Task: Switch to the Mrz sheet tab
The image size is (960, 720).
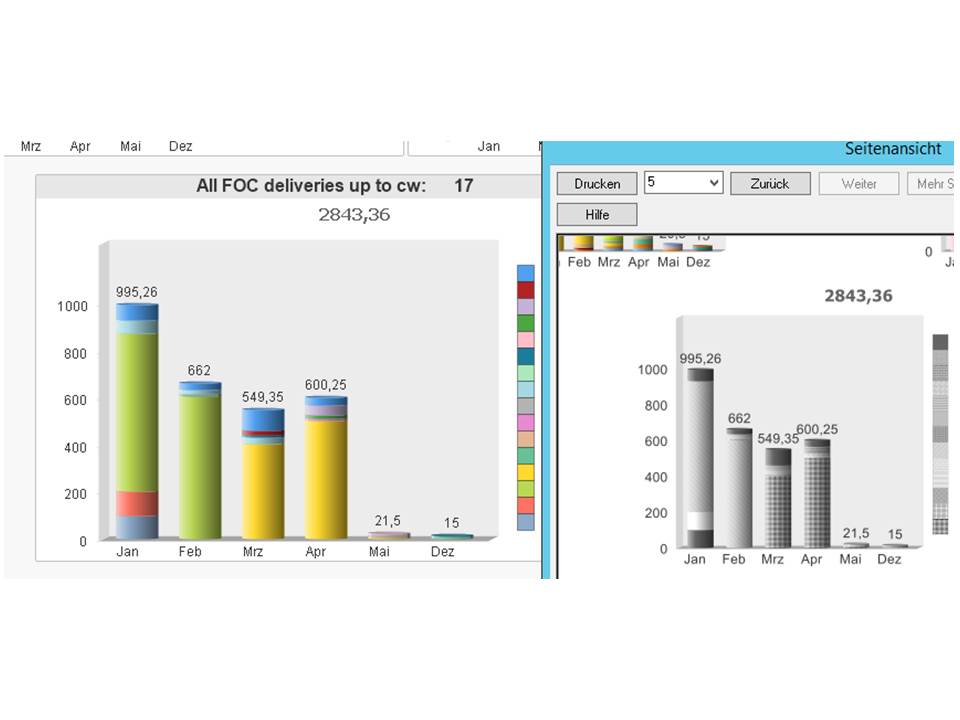Action: [29, 146]
